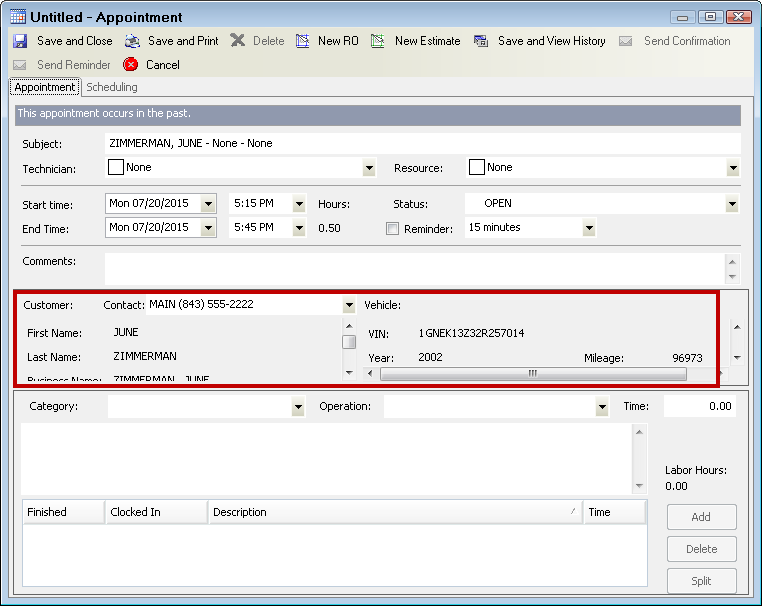Select the Appointment tab

(45, 88)
